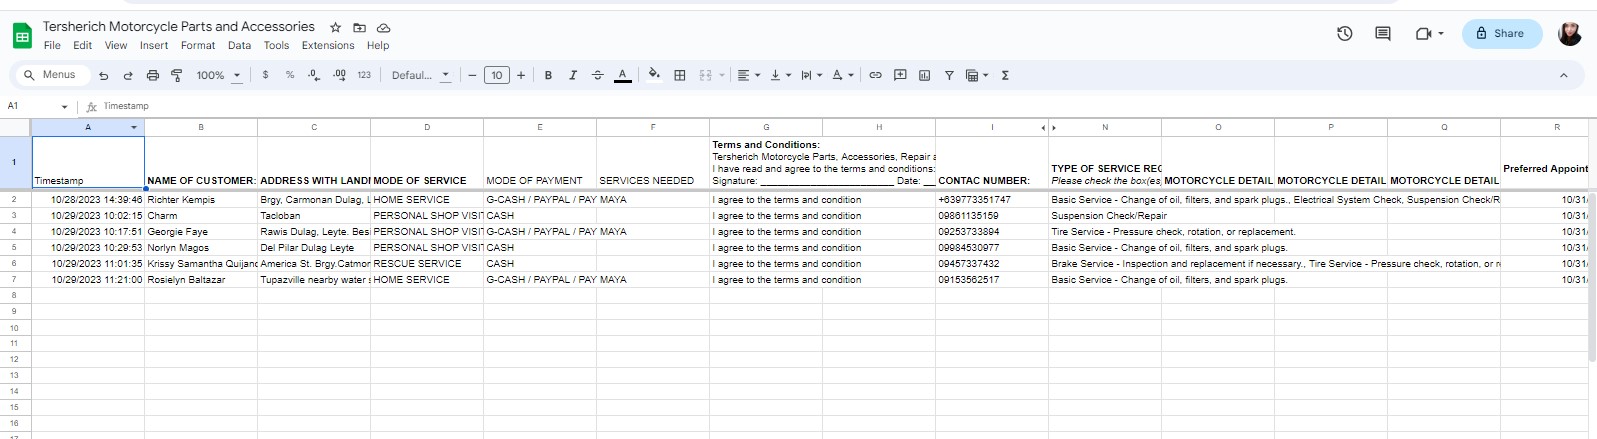Open the fill color bucket
This screenshot has width=1597, height=439.
click(654, 75)
